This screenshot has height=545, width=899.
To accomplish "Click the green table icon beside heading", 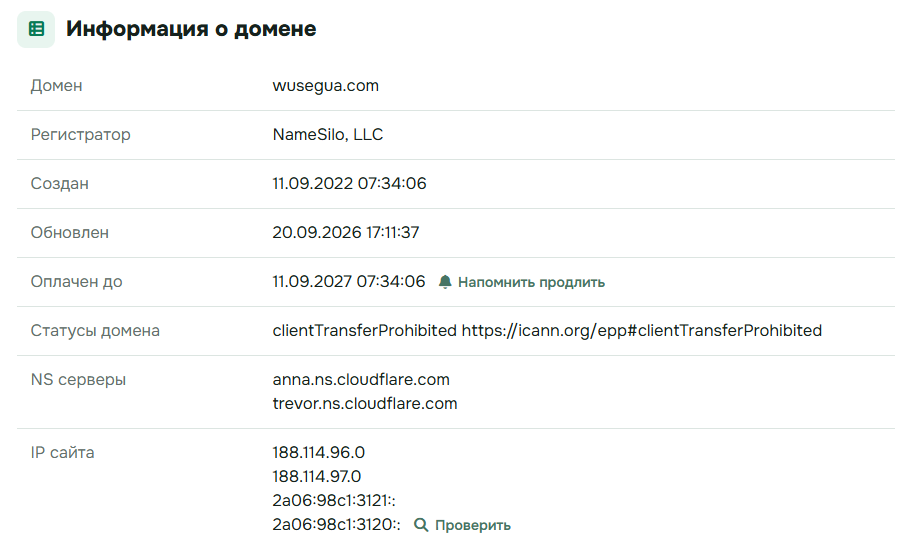I will [36, 29].
